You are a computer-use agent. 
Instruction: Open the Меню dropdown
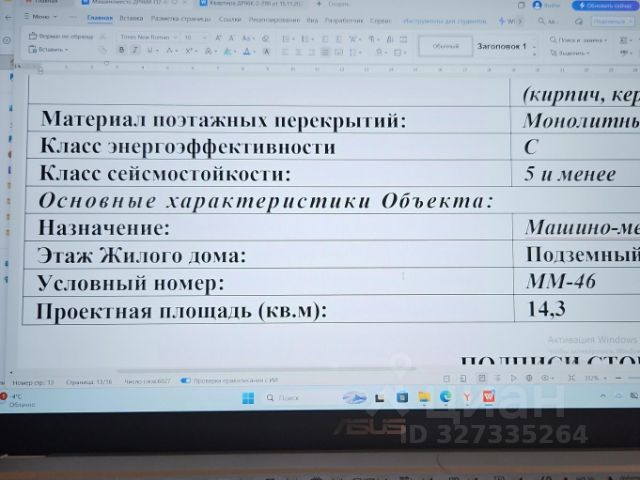tap(40, 17)
